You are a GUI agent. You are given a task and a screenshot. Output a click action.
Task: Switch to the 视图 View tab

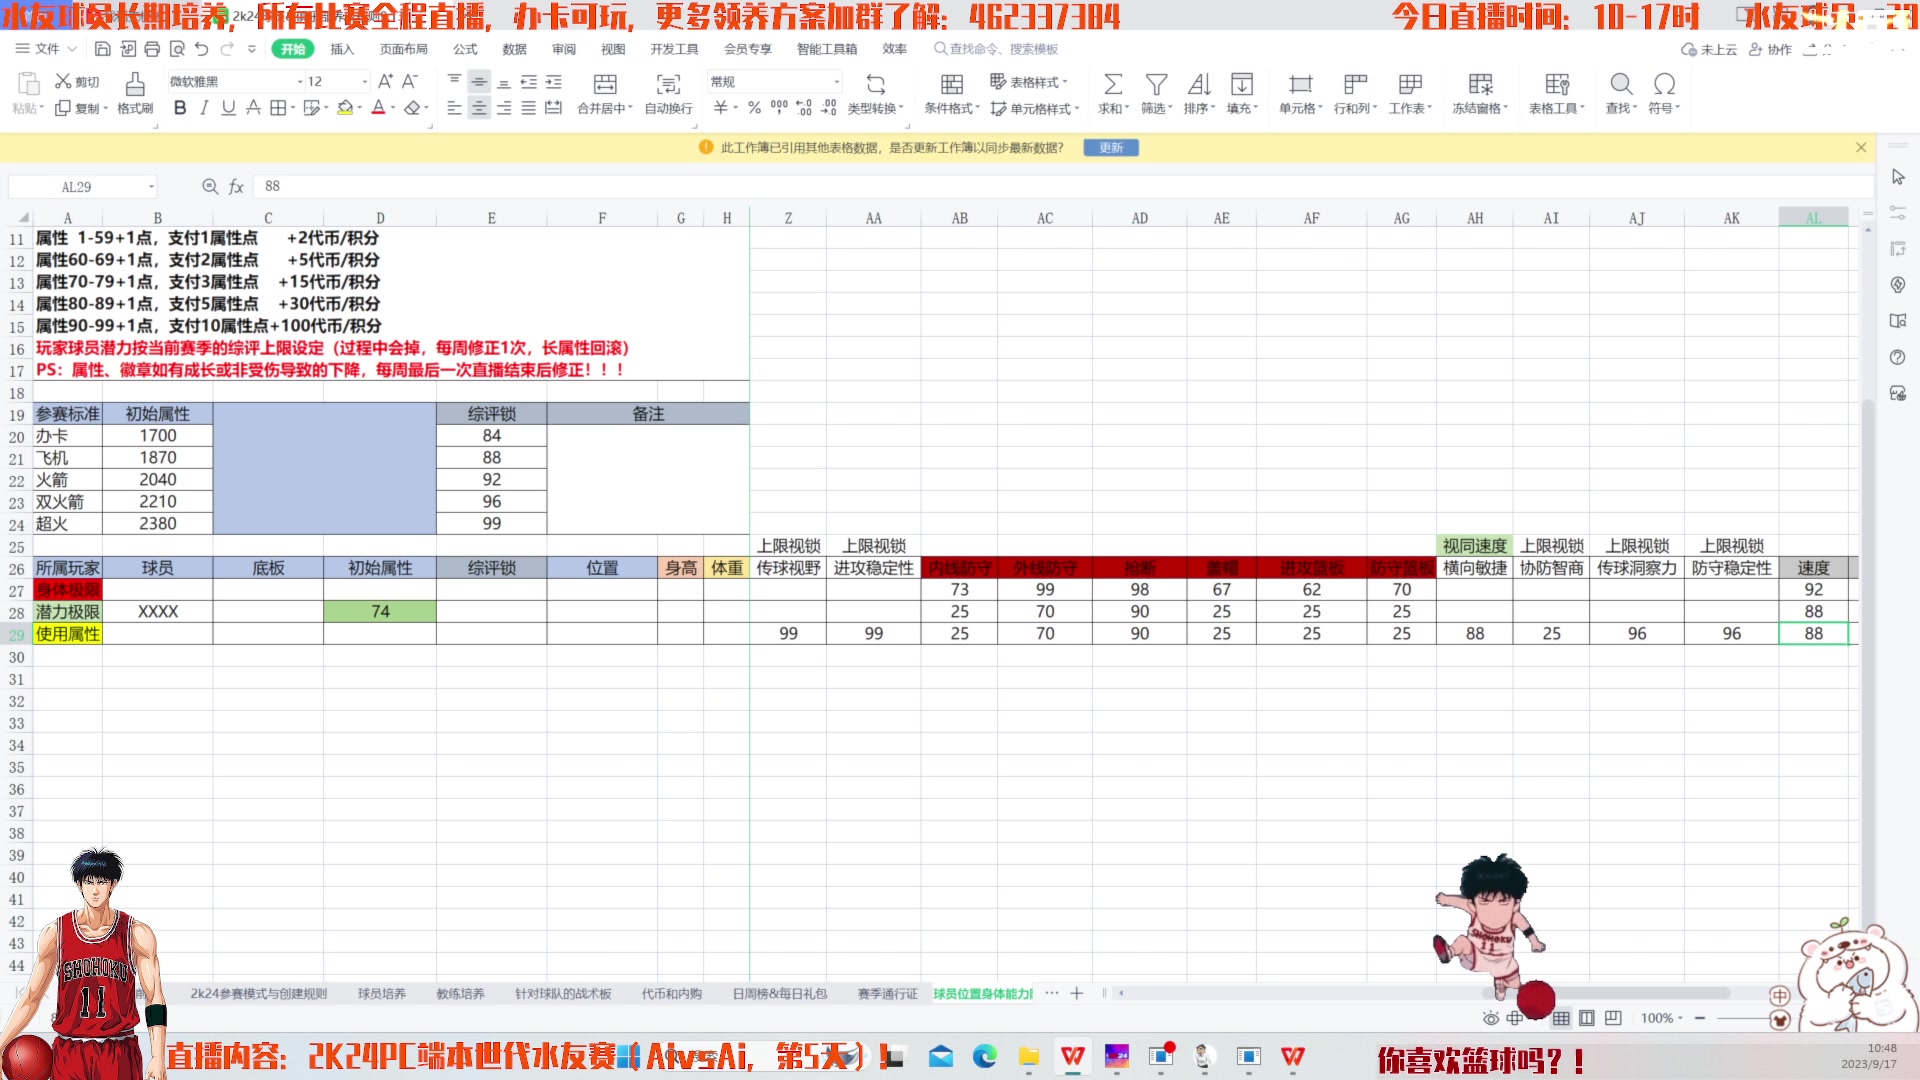pyautogui.click(x=613, y=49)
